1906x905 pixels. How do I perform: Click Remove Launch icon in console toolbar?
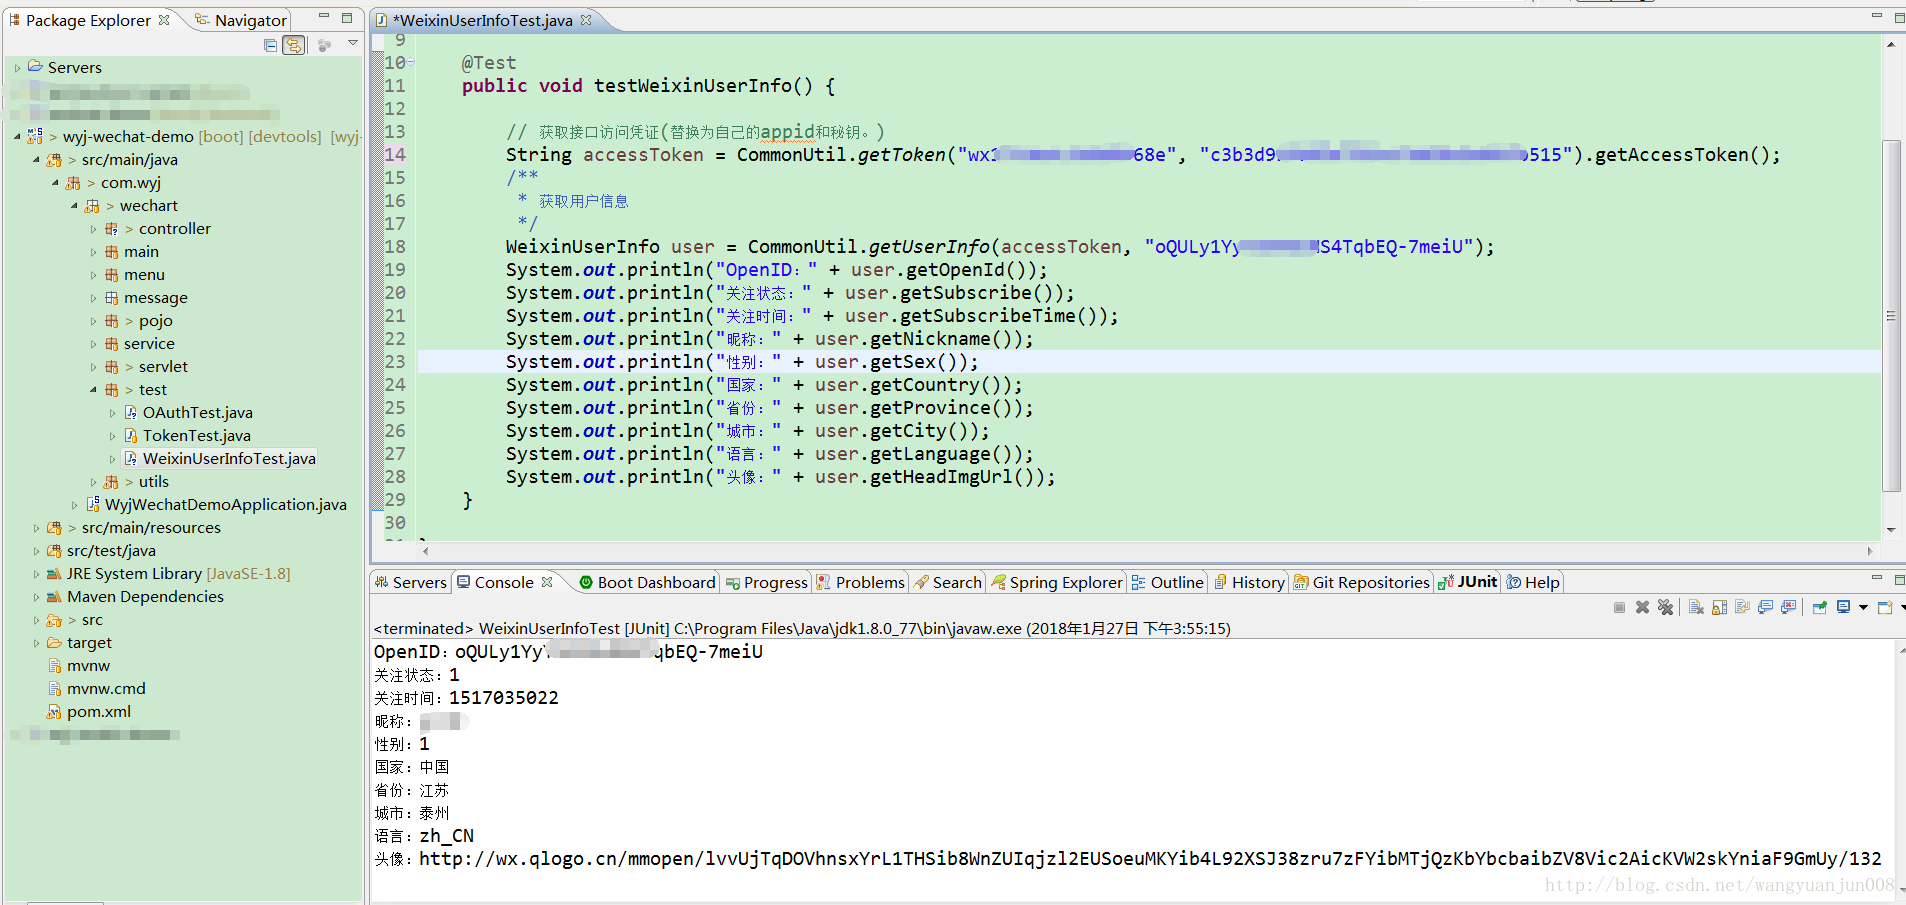[1642, 607]
